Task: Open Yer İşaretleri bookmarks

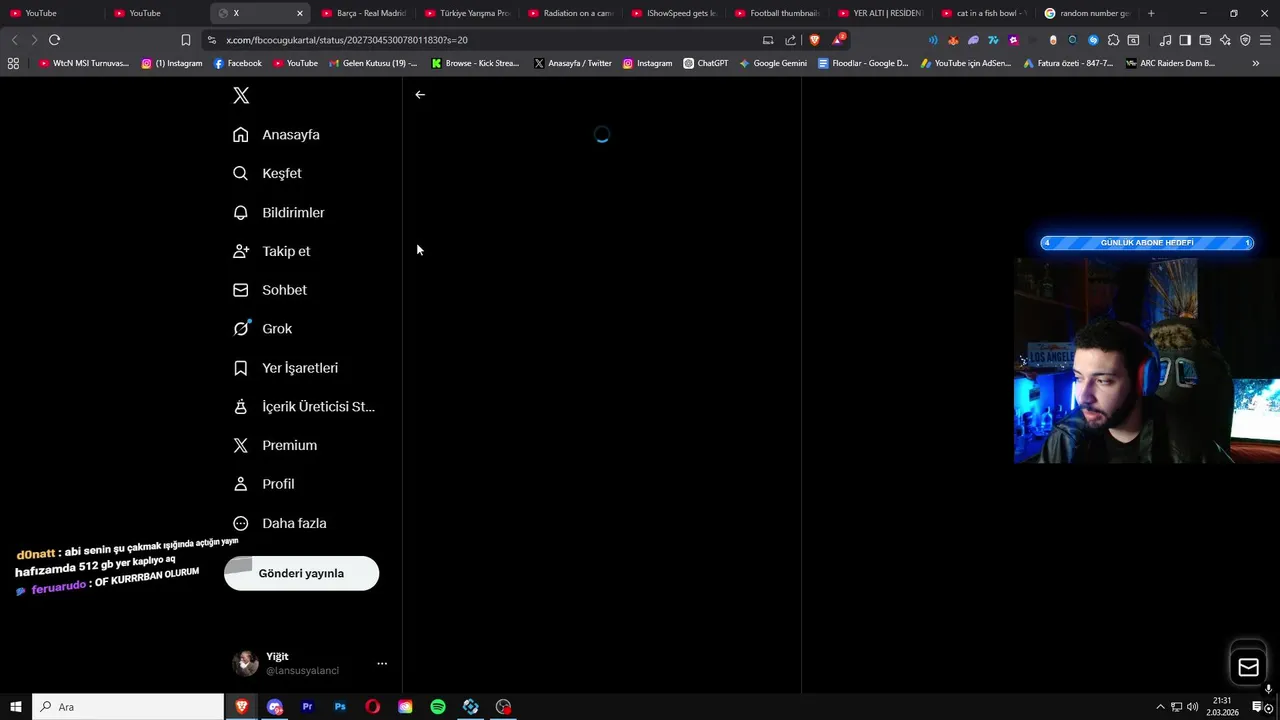Action: 285,368
